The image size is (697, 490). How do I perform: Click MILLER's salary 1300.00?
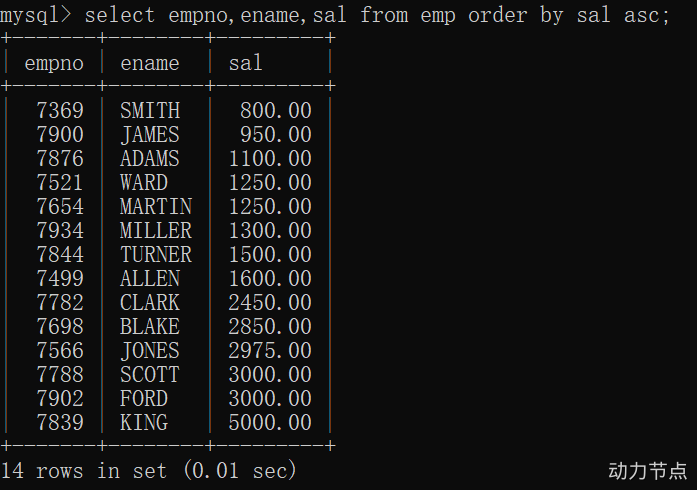270,230
